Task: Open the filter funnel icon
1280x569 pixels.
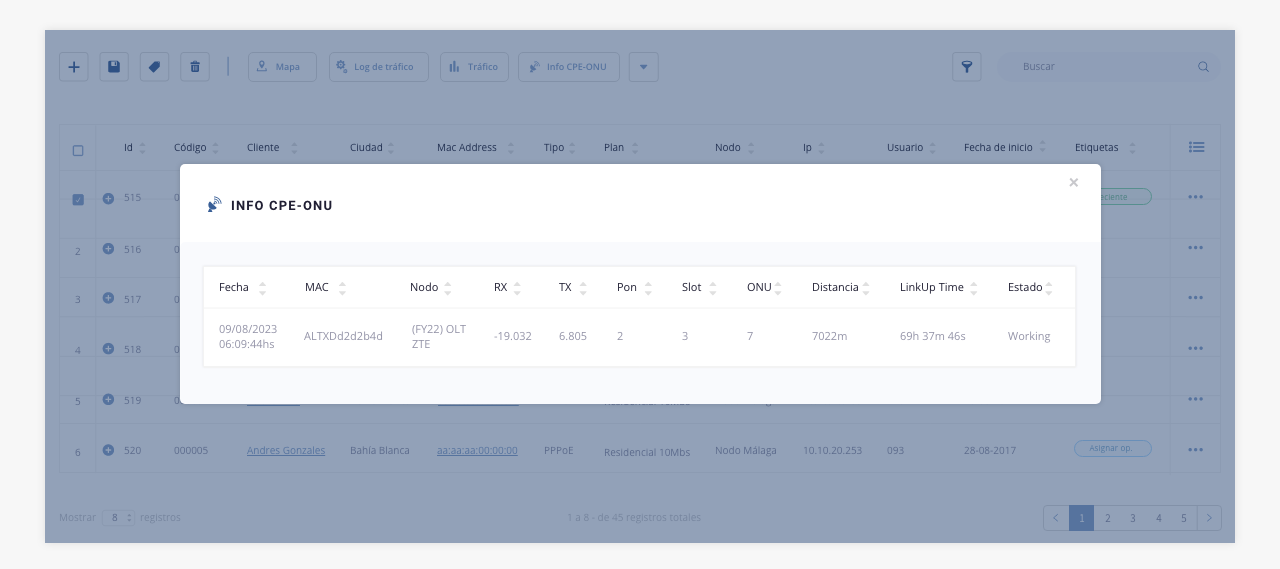Action: tap(966, 67)
